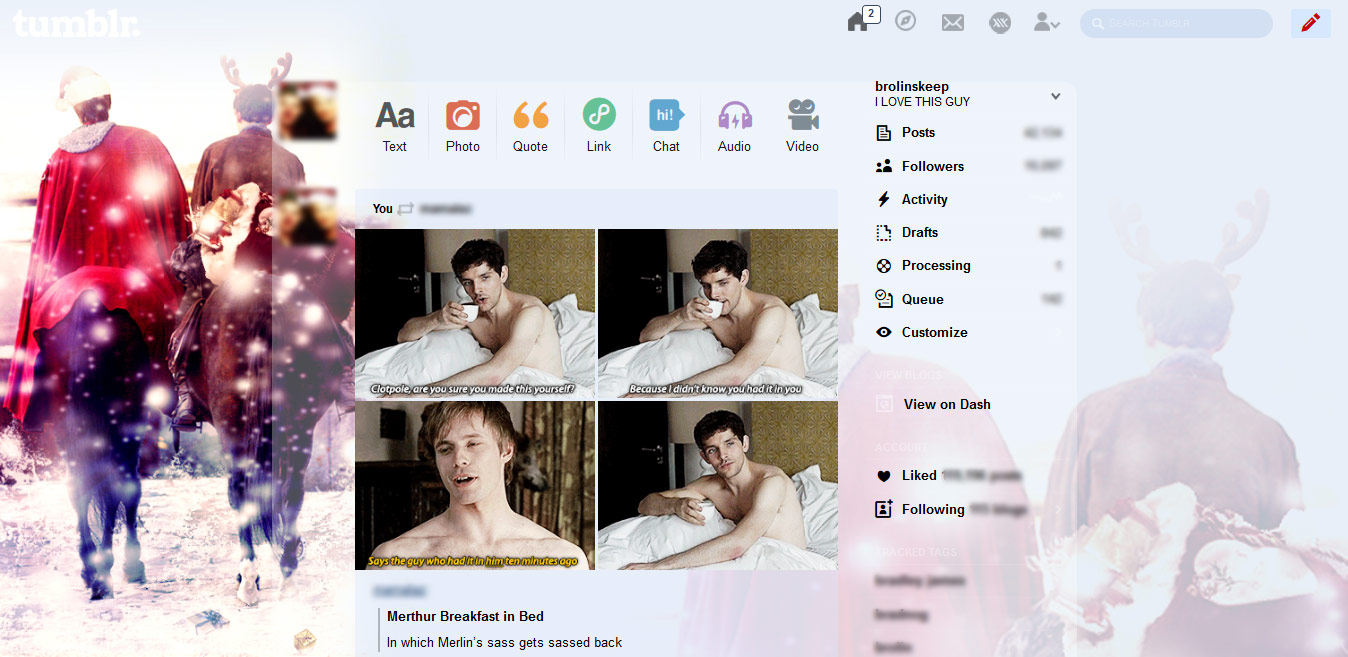Image resolution: width=1348 pixels, height=657 pixels.
Task: Expand the brolinskeep blog chevron
Action: 1055,96
